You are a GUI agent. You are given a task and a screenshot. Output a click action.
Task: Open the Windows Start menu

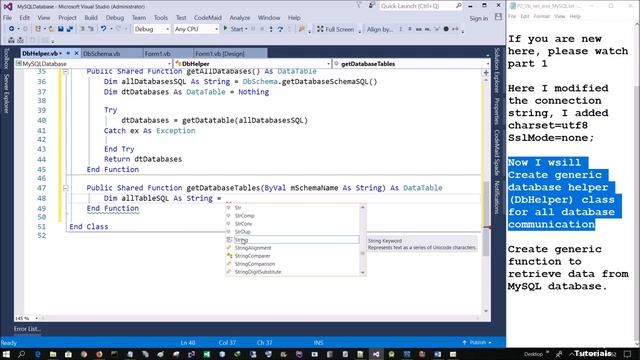(x=6, y=354)
